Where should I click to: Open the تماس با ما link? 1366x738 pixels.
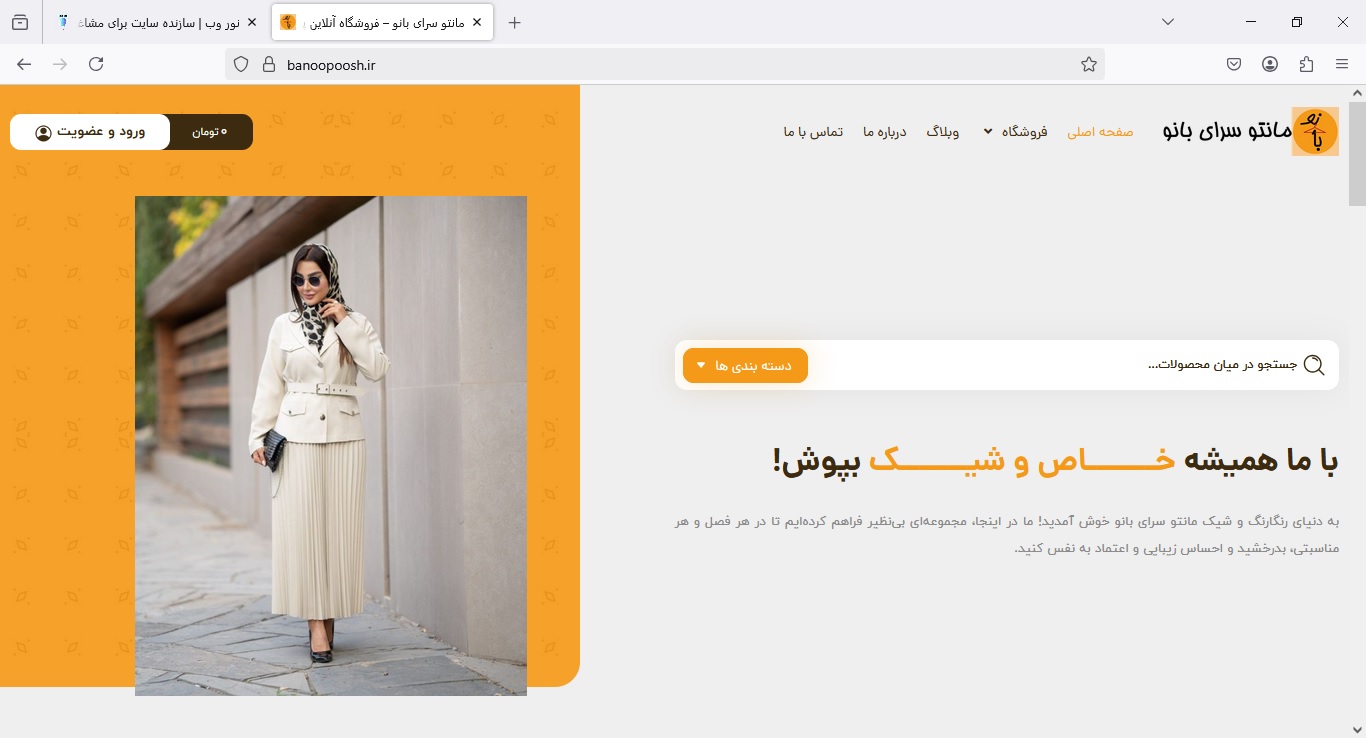(x=813, y=131)
